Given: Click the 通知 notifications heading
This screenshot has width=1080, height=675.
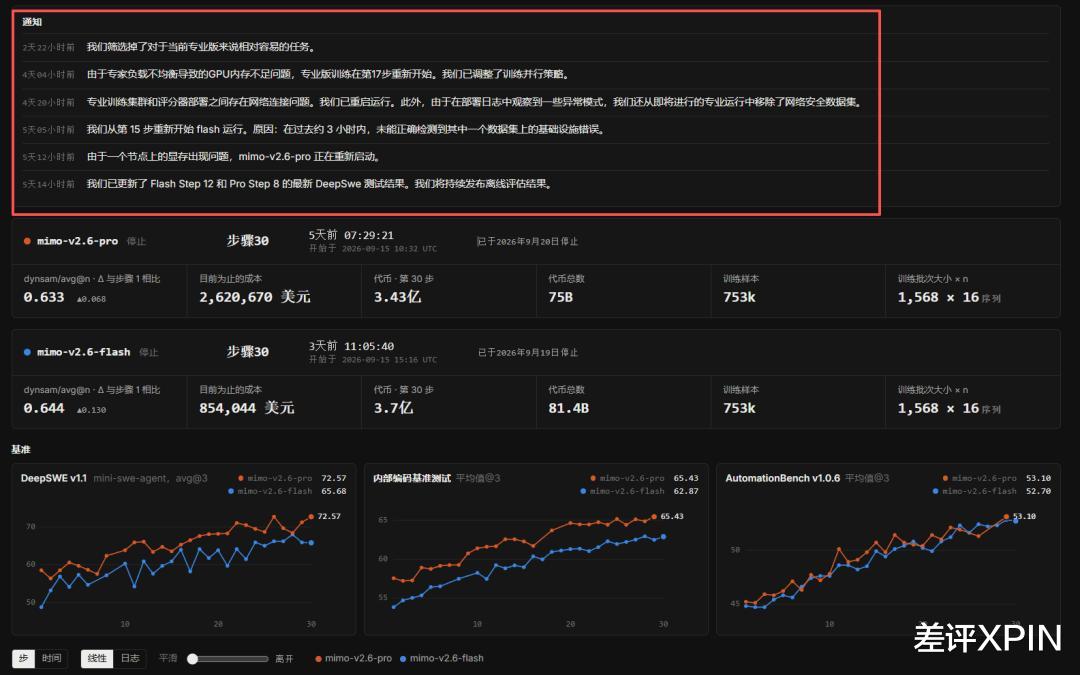Looking at the screenshot, I should pos(32,22).
